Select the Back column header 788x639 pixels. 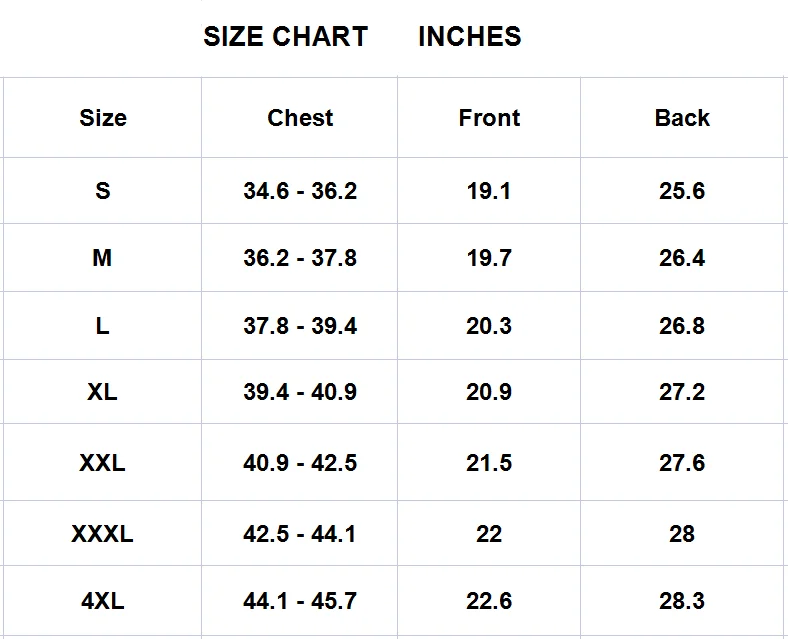click(x=682, y=118)
